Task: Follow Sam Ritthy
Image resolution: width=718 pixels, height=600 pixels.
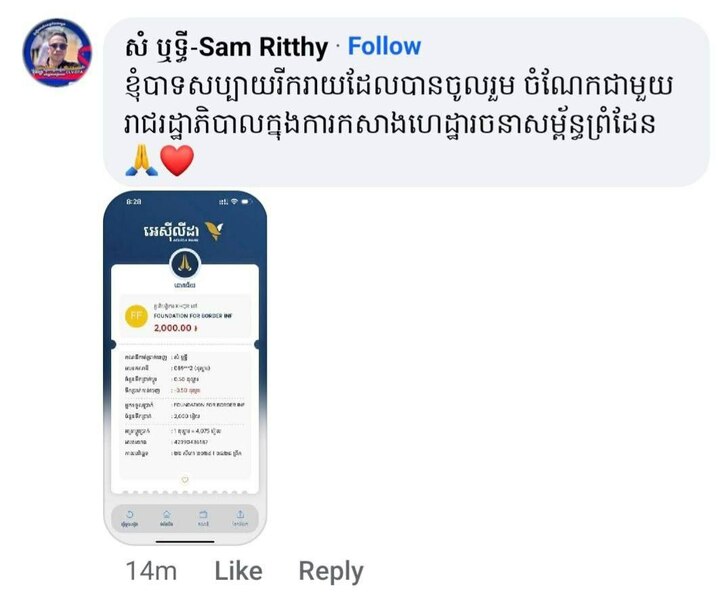Action: [384, 46]
